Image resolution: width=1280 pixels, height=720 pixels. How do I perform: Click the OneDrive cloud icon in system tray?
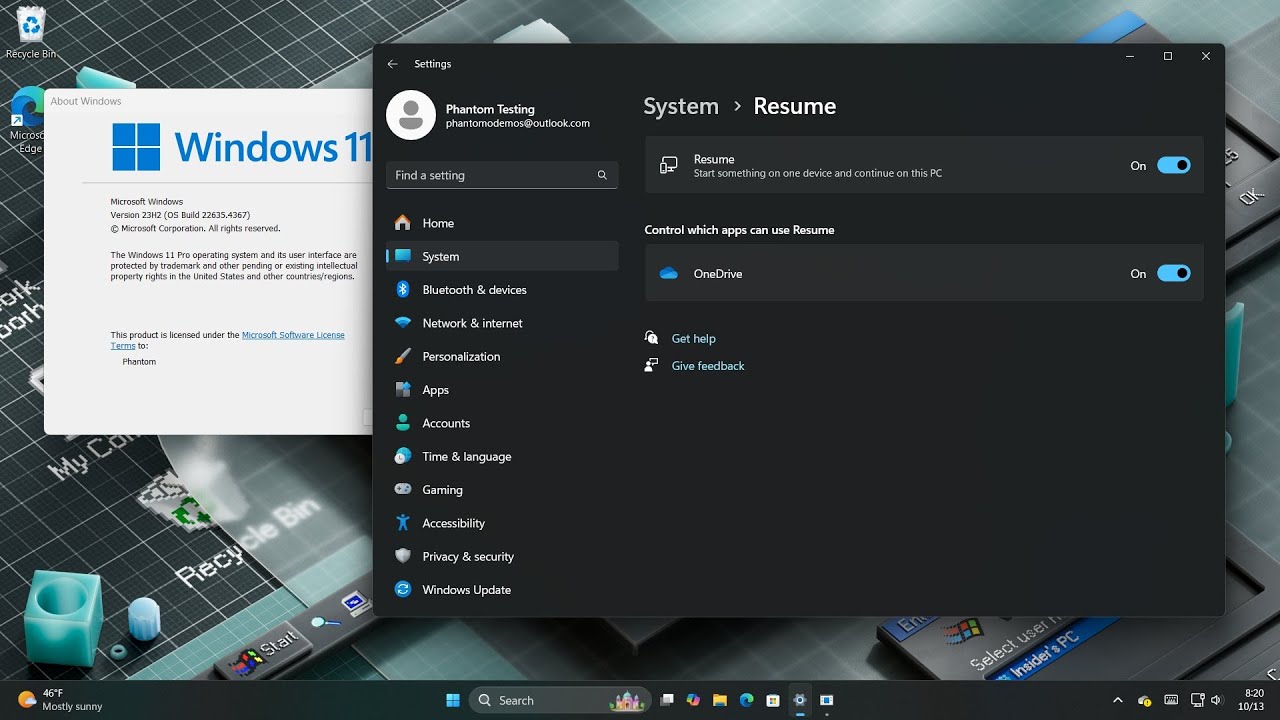pyautogui.click(x=1143, y=700)
